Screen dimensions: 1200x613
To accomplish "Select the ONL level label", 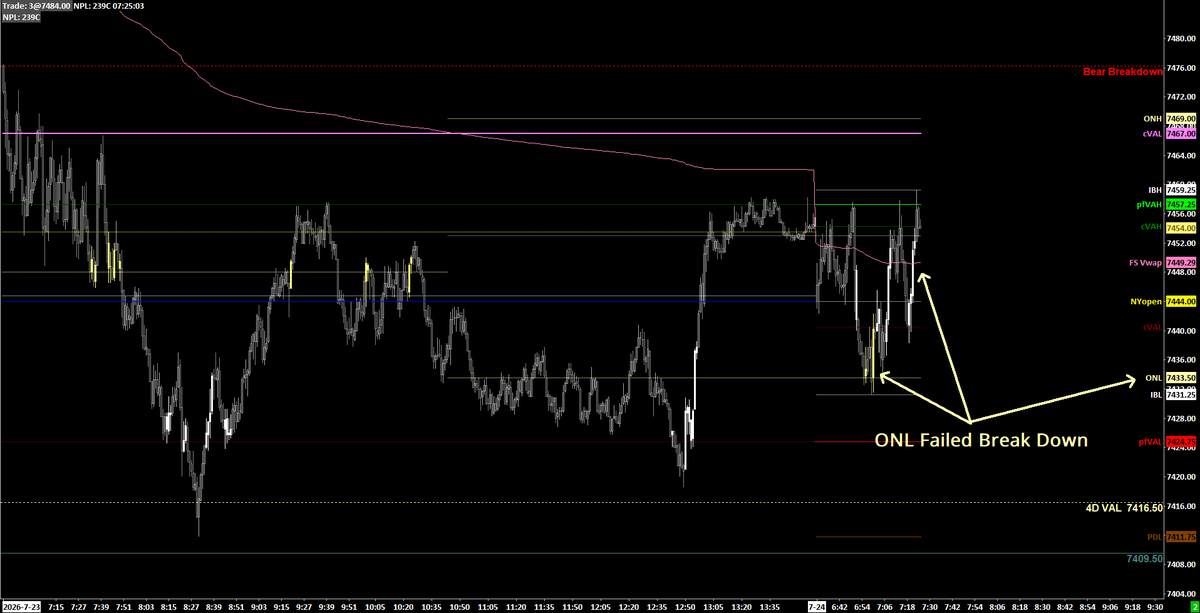I will click(x=1153, y=378).
